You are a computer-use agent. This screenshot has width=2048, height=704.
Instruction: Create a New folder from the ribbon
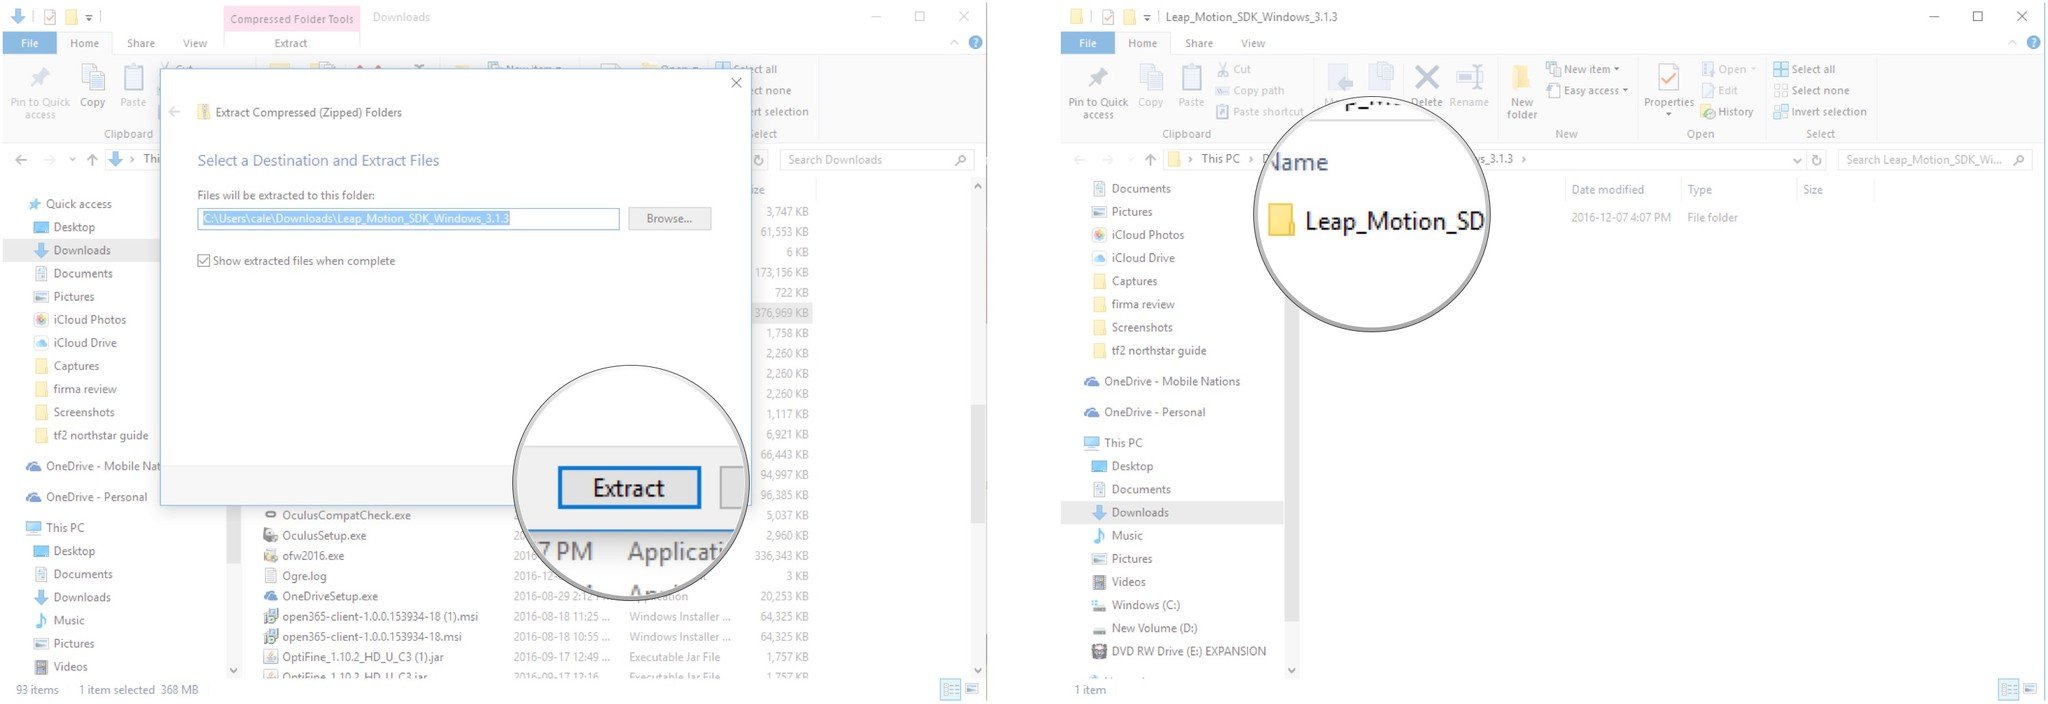pos(1522,92)
